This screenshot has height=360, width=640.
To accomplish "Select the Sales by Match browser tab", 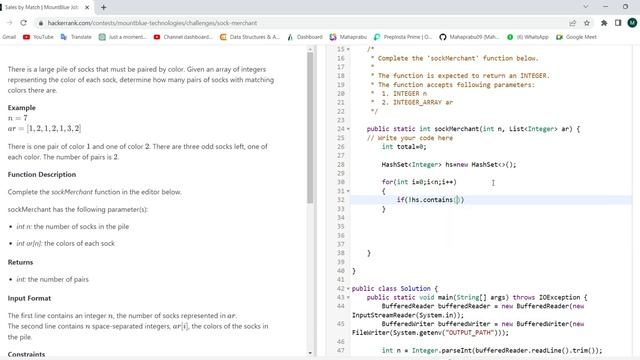I will [x=45, y=7].
